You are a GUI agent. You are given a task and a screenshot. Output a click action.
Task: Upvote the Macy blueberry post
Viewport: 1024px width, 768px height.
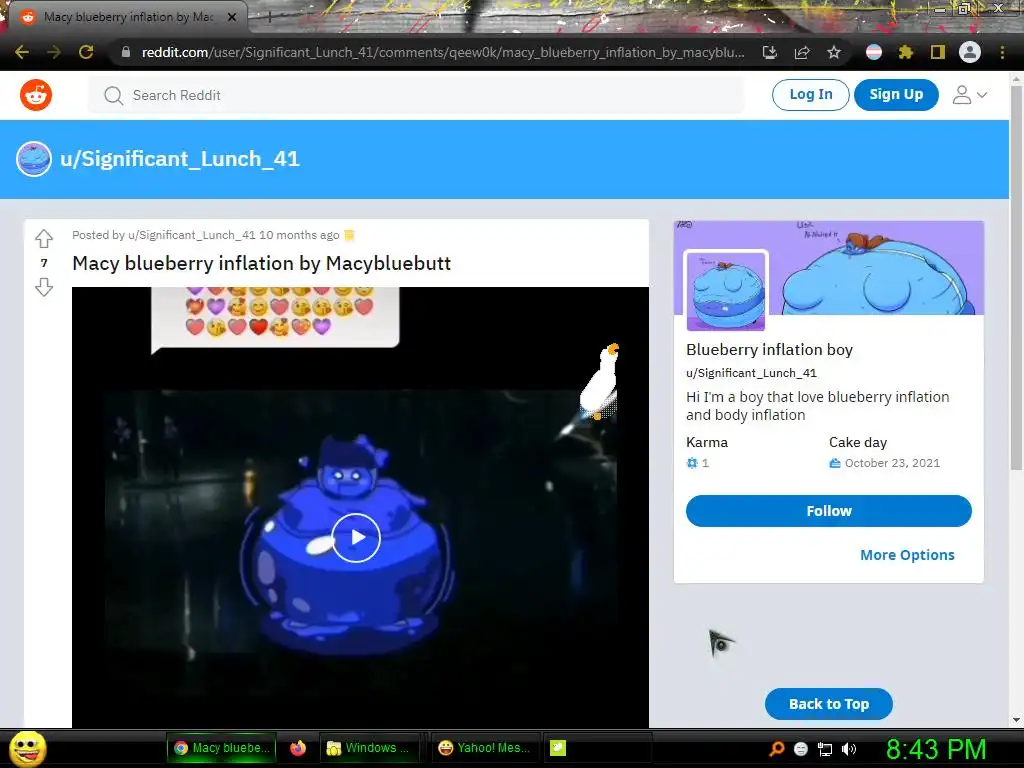pyautogui.click(x=44, y=238)
